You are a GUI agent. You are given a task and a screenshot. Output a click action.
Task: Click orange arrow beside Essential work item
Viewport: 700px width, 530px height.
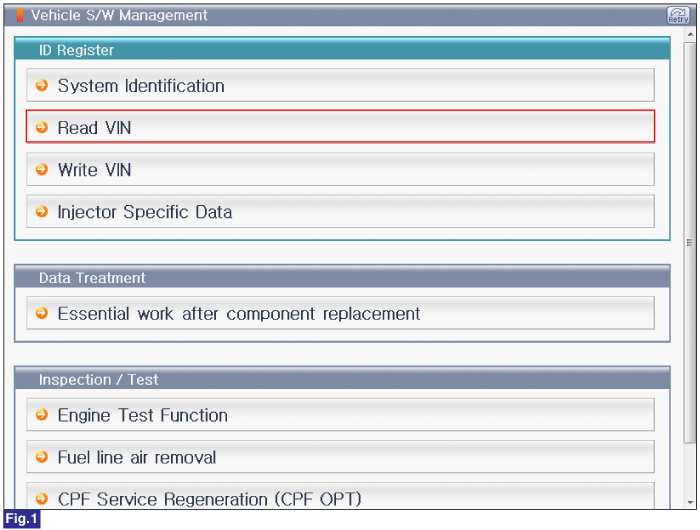pyautogui.click(x=42, y=313)
